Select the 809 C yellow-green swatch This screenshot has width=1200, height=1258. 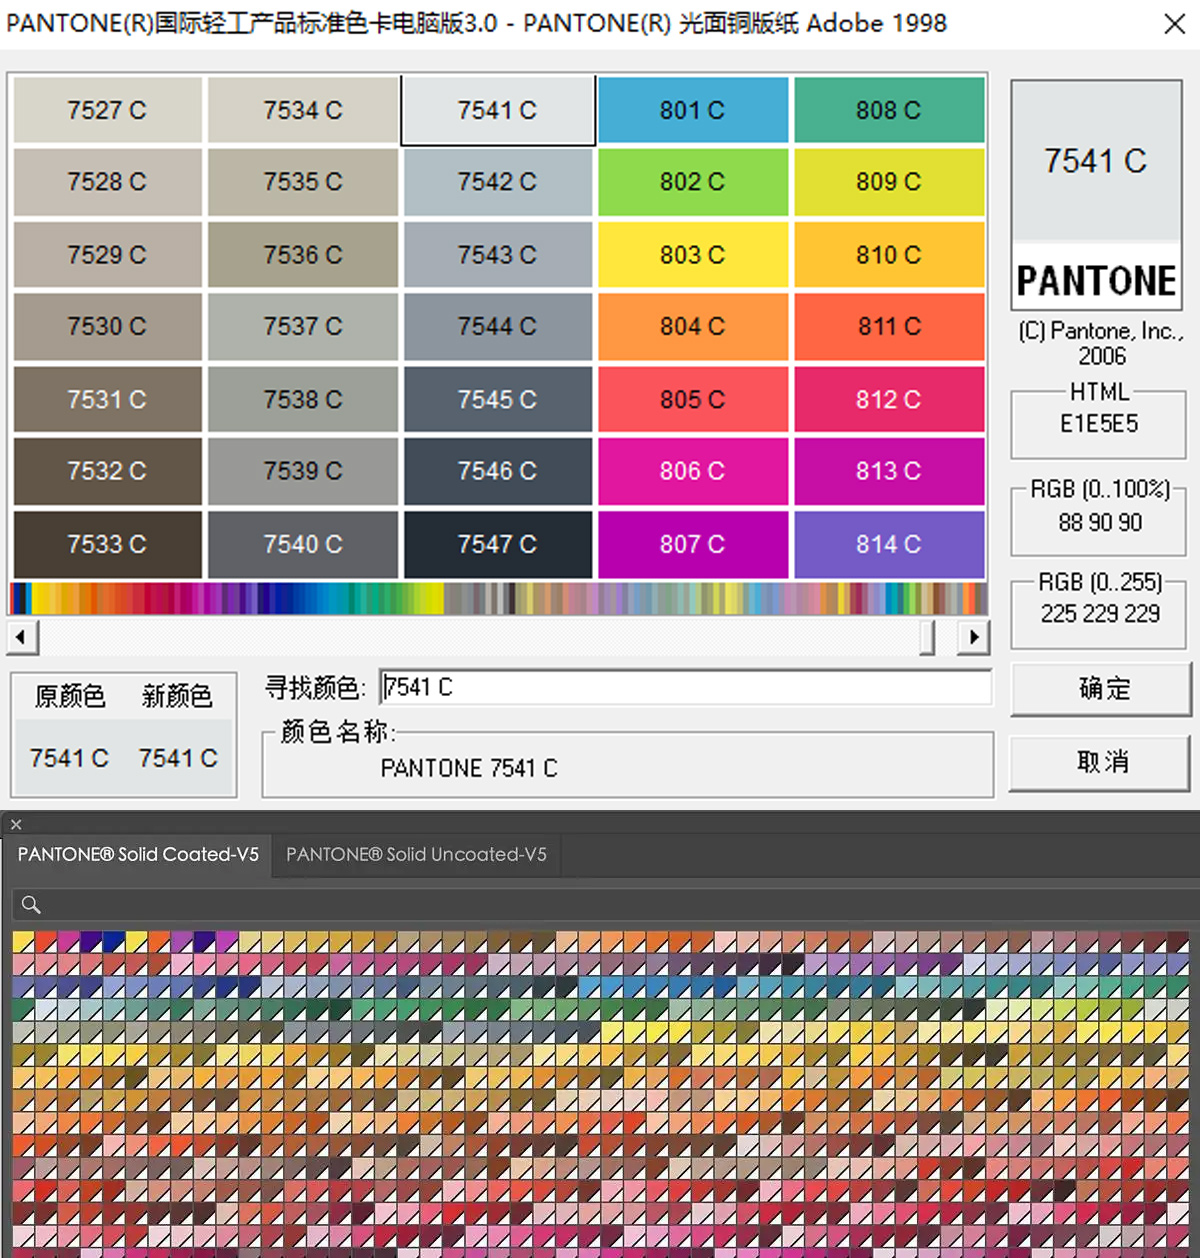pos(889,182)
